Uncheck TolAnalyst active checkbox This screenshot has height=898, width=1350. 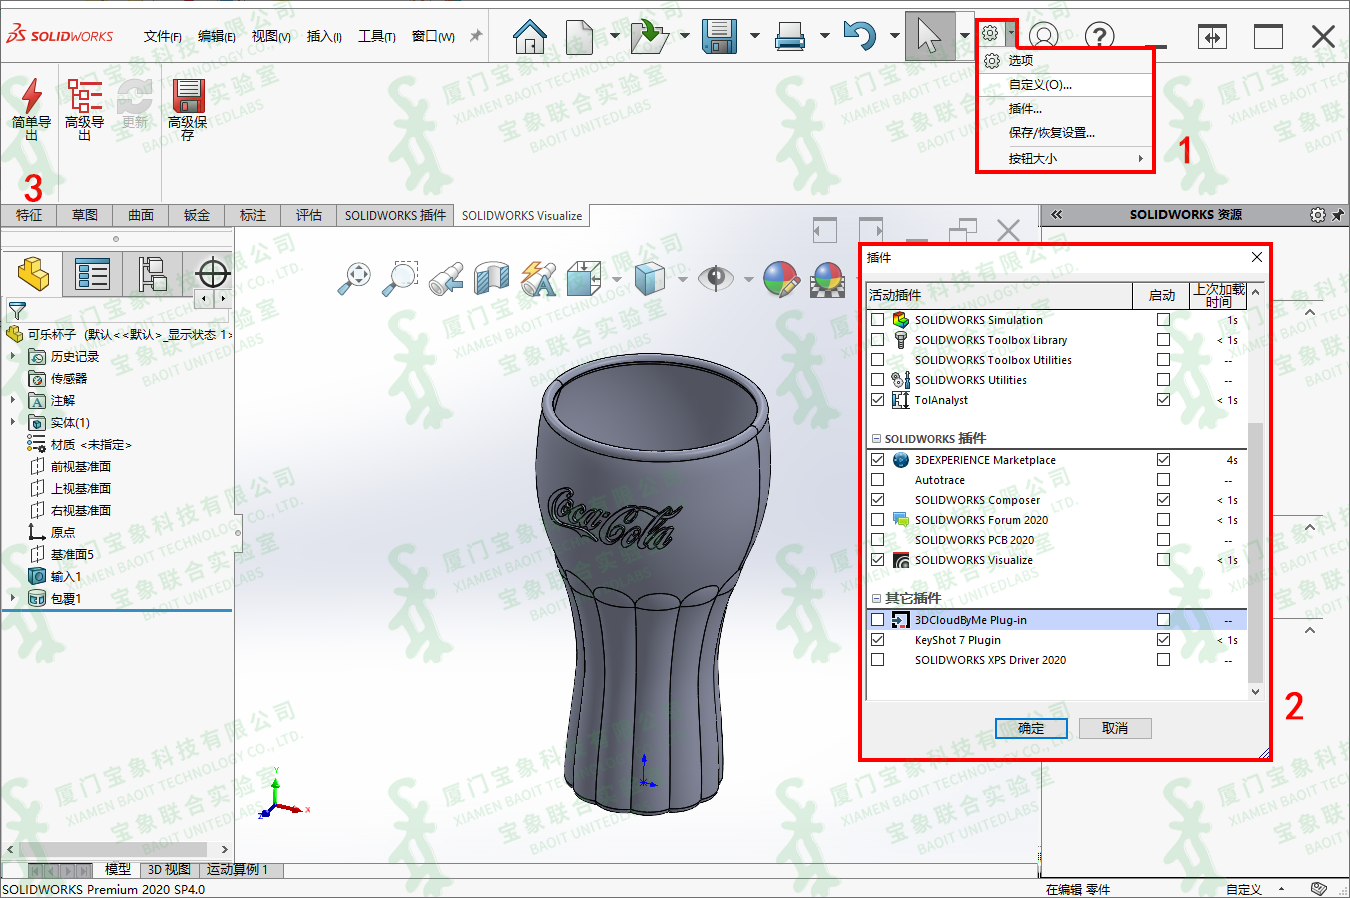[878, 400]
